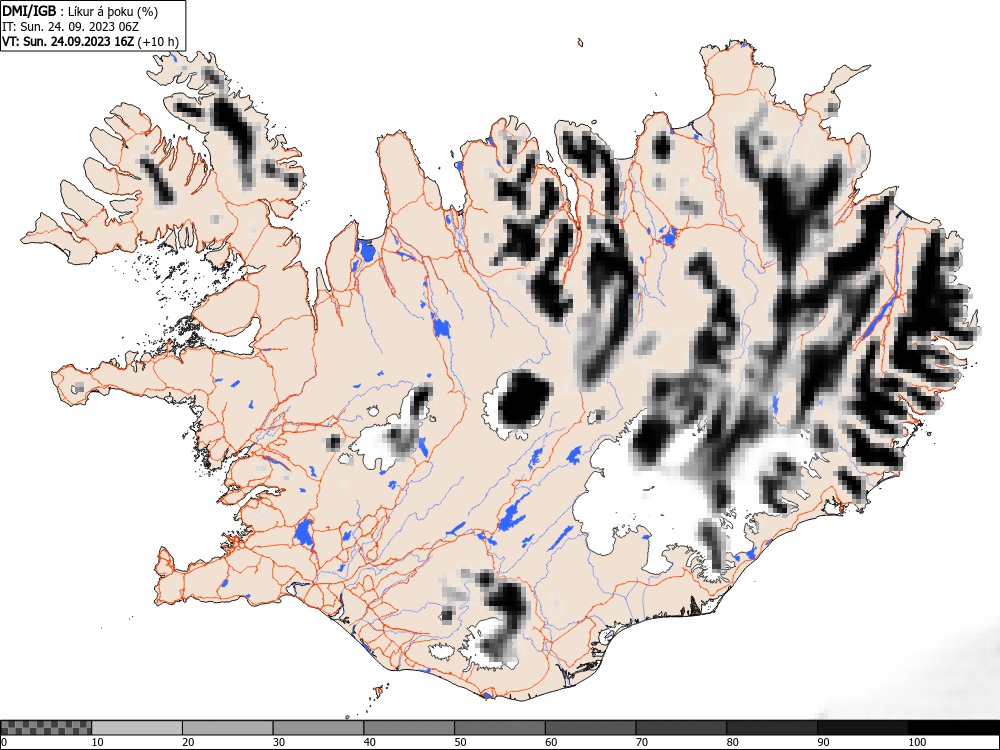The image size is (1000, 750).
Task: Click the 20-30% gray legend swatch
Action: [228, 728]
